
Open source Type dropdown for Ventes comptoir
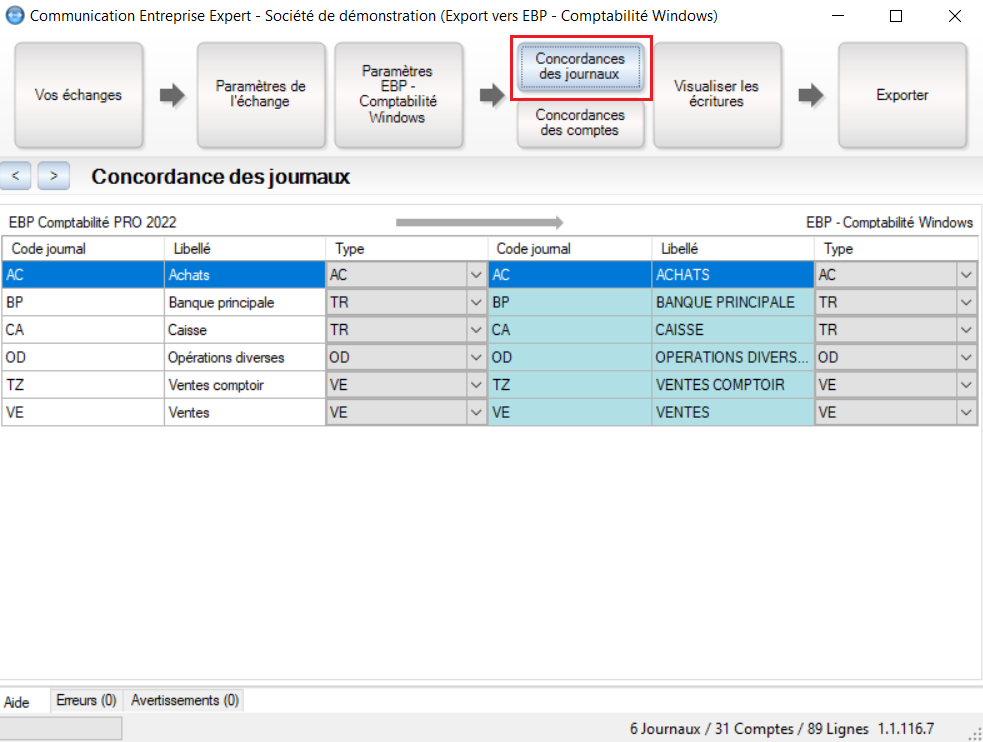click(x=476, y=385)
